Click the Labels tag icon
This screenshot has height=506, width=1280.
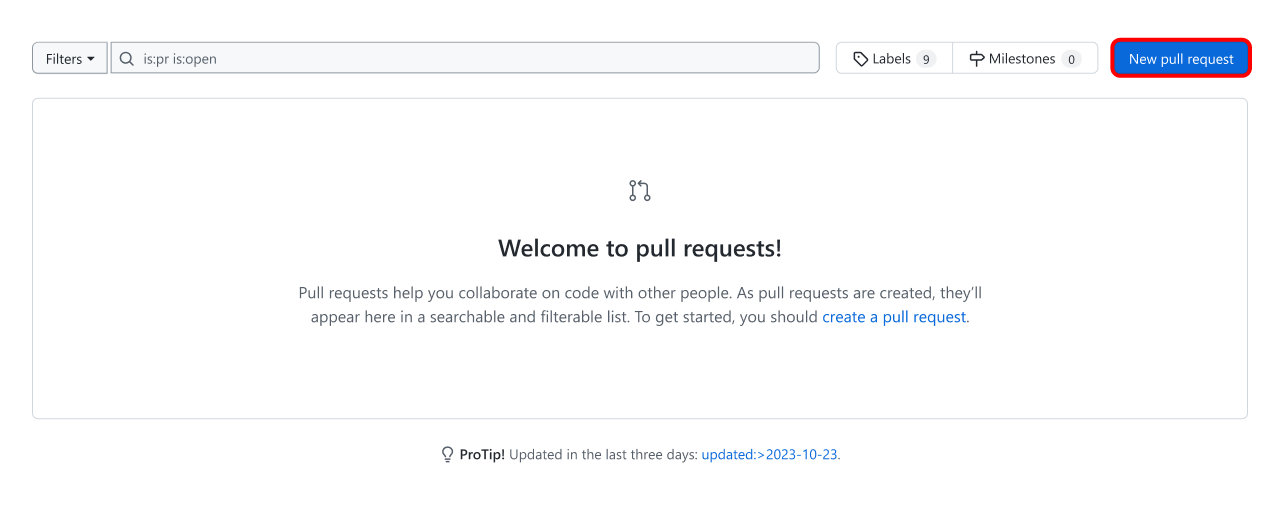tap(861, 59)
